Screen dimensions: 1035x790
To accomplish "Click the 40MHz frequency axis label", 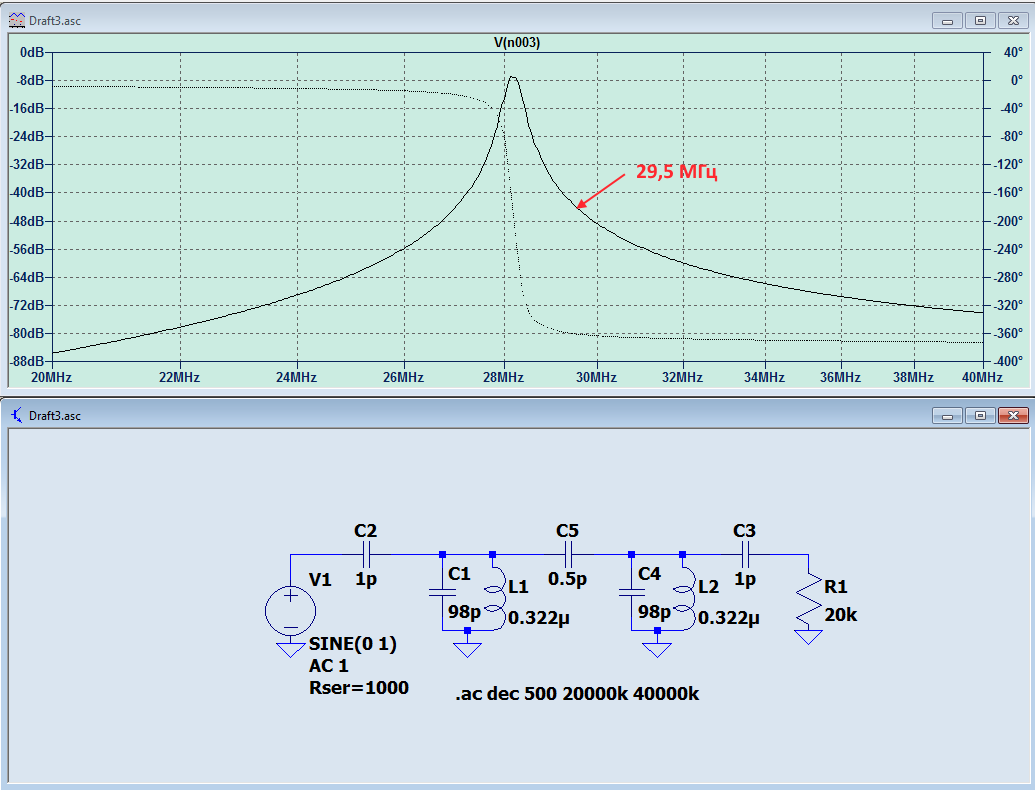I will coord(982,378).
